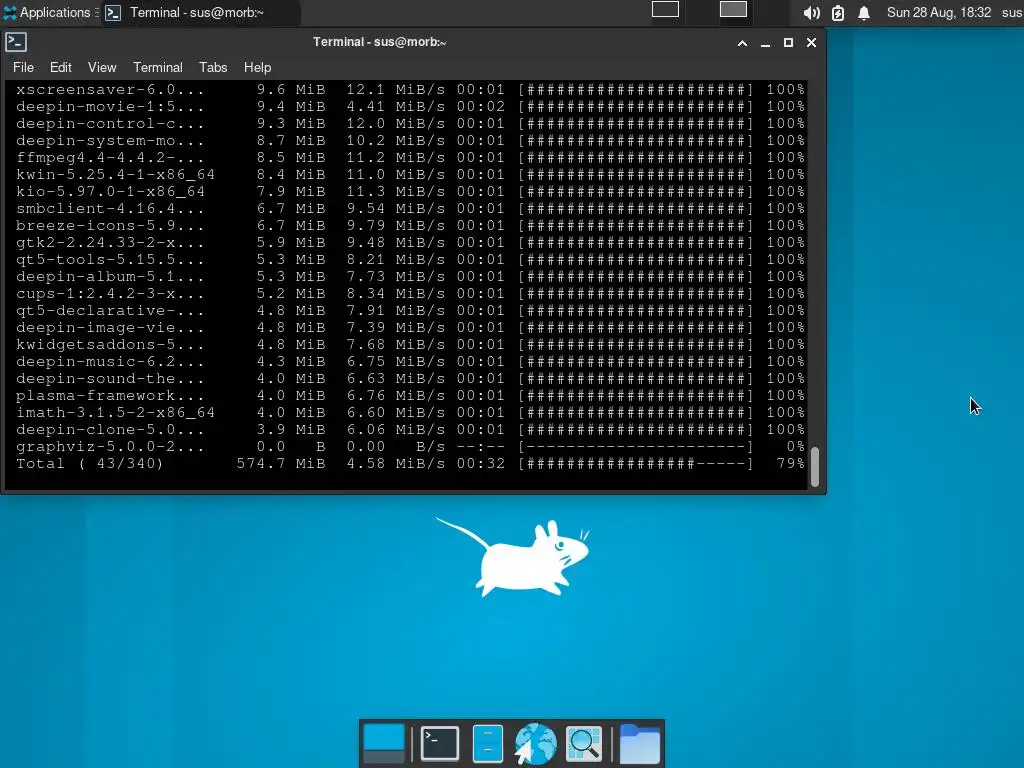Open the battery power manager icon
The height and width of the screenshot is (768, 1024).
pos(838,13)
